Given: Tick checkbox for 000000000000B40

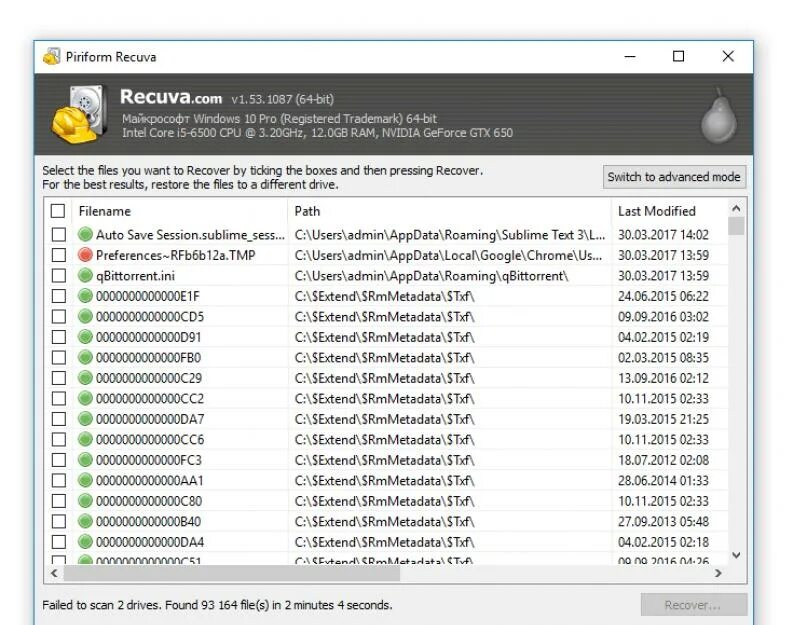Looking at the screenshot, I should 59,522.
